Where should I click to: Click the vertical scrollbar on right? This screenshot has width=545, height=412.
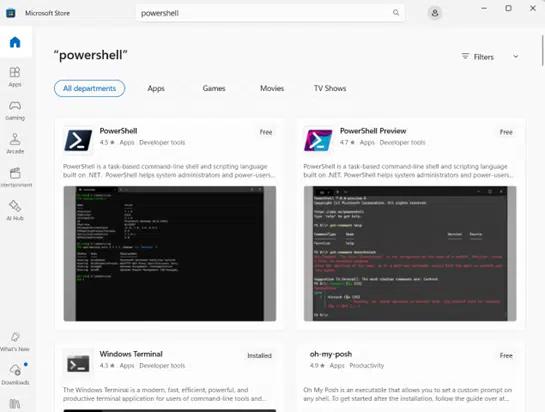pos(543,50)
